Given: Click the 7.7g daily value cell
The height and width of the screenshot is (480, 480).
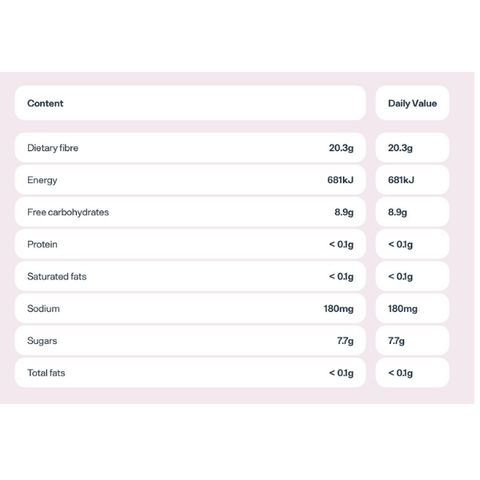Looking at the screenshot, I should tap(412, 341).
